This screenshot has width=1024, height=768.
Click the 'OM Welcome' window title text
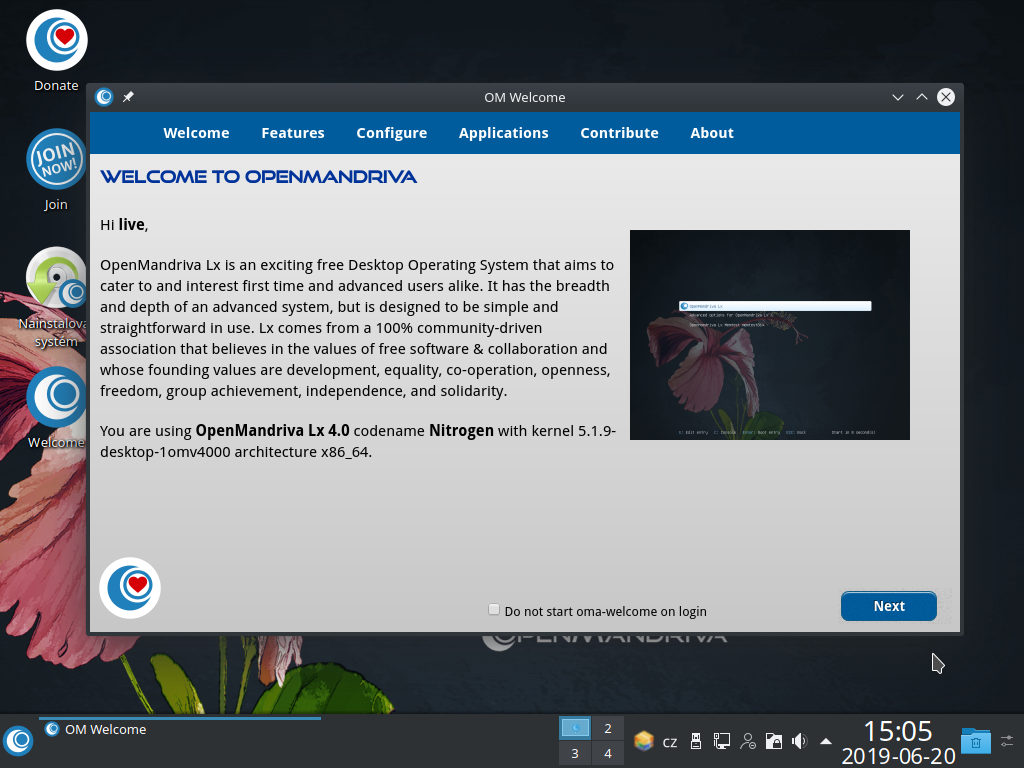[x=524, y=97]
